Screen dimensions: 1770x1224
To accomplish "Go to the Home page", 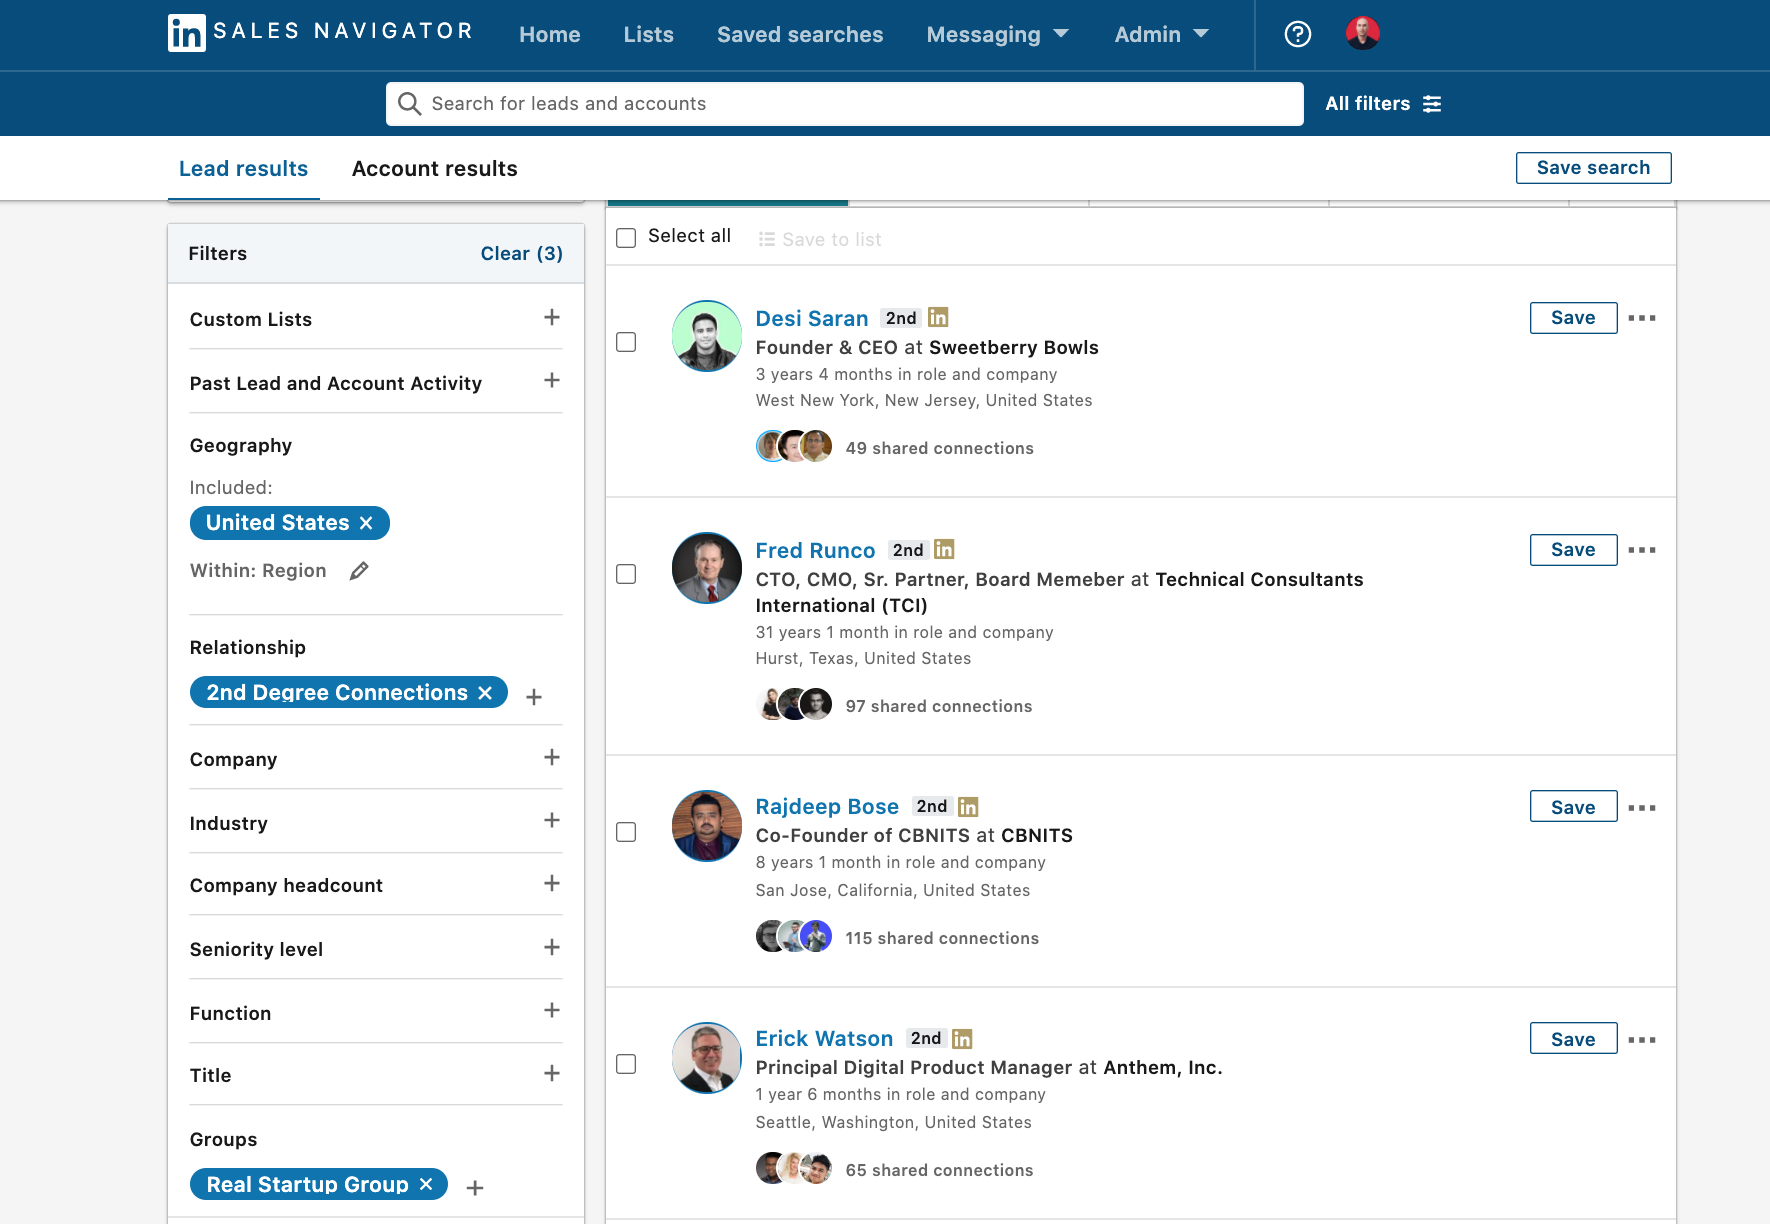I will (x=549, y=34).
